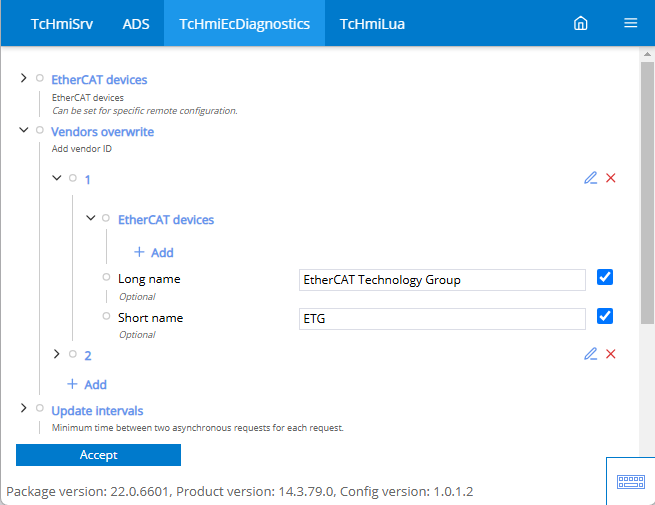Click circle marker beside Update intervals
Viewport: 655px width, 505px height.
[40, 408]
